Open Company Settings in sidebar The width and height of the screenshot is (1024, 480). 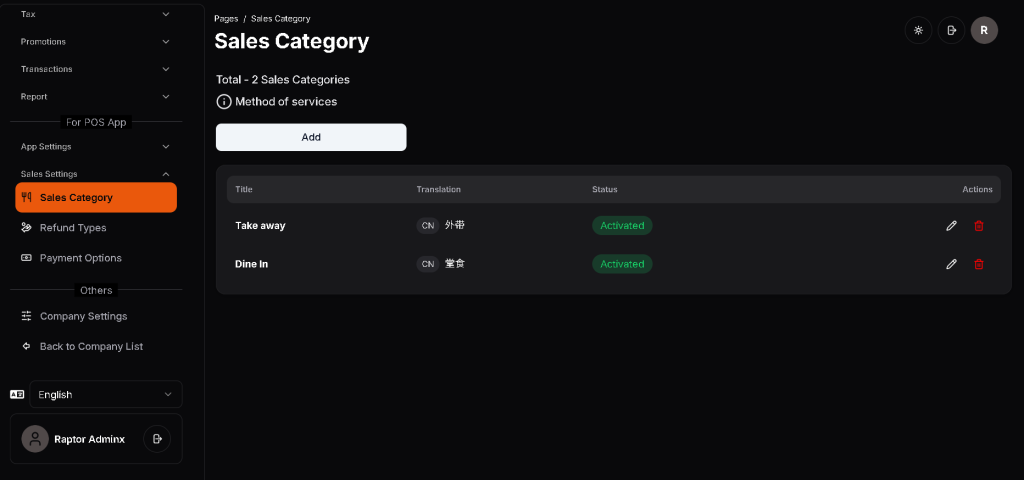[83, 316]
